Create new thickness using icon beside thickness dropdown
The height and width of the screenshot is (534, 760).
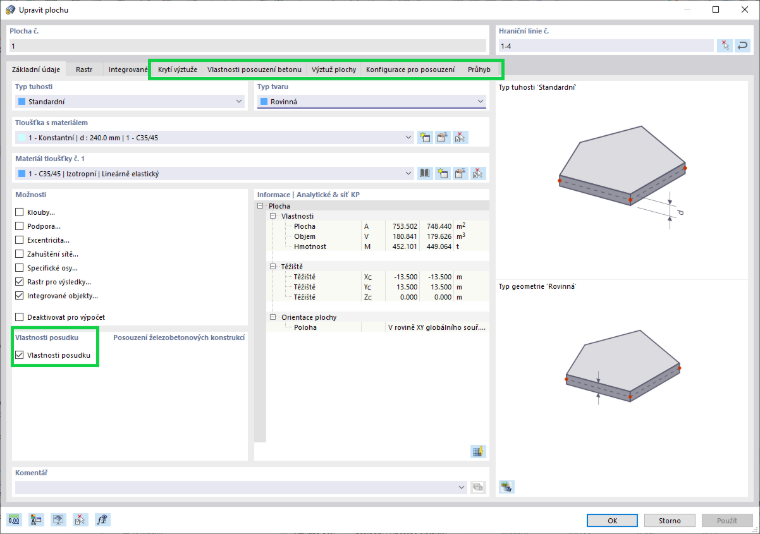(x=425, y=137)
